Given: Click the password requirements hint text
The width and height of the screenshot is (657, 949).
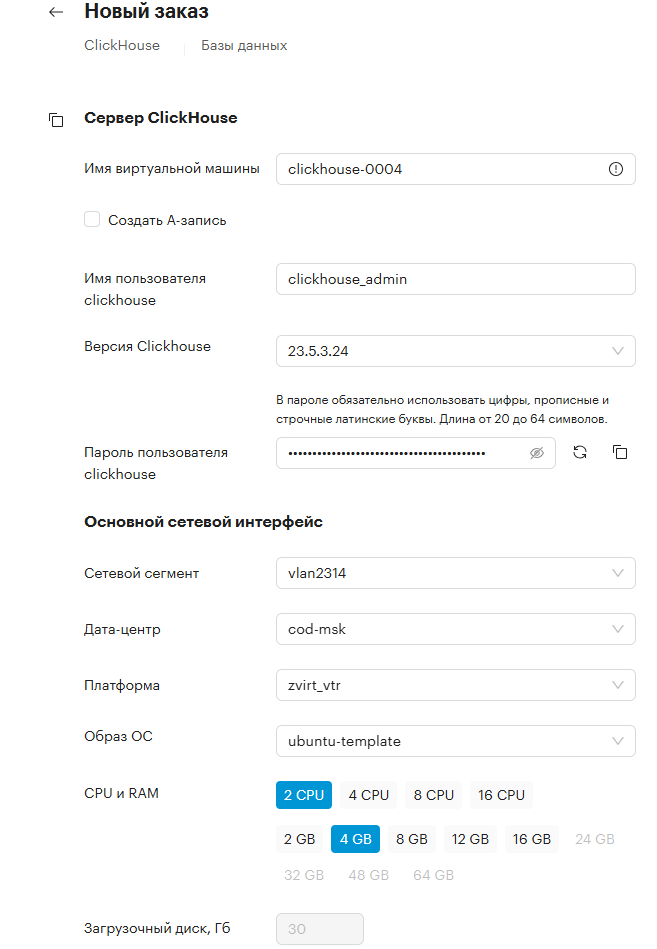Looking at the screenshot, I should (x=442, y=410).
